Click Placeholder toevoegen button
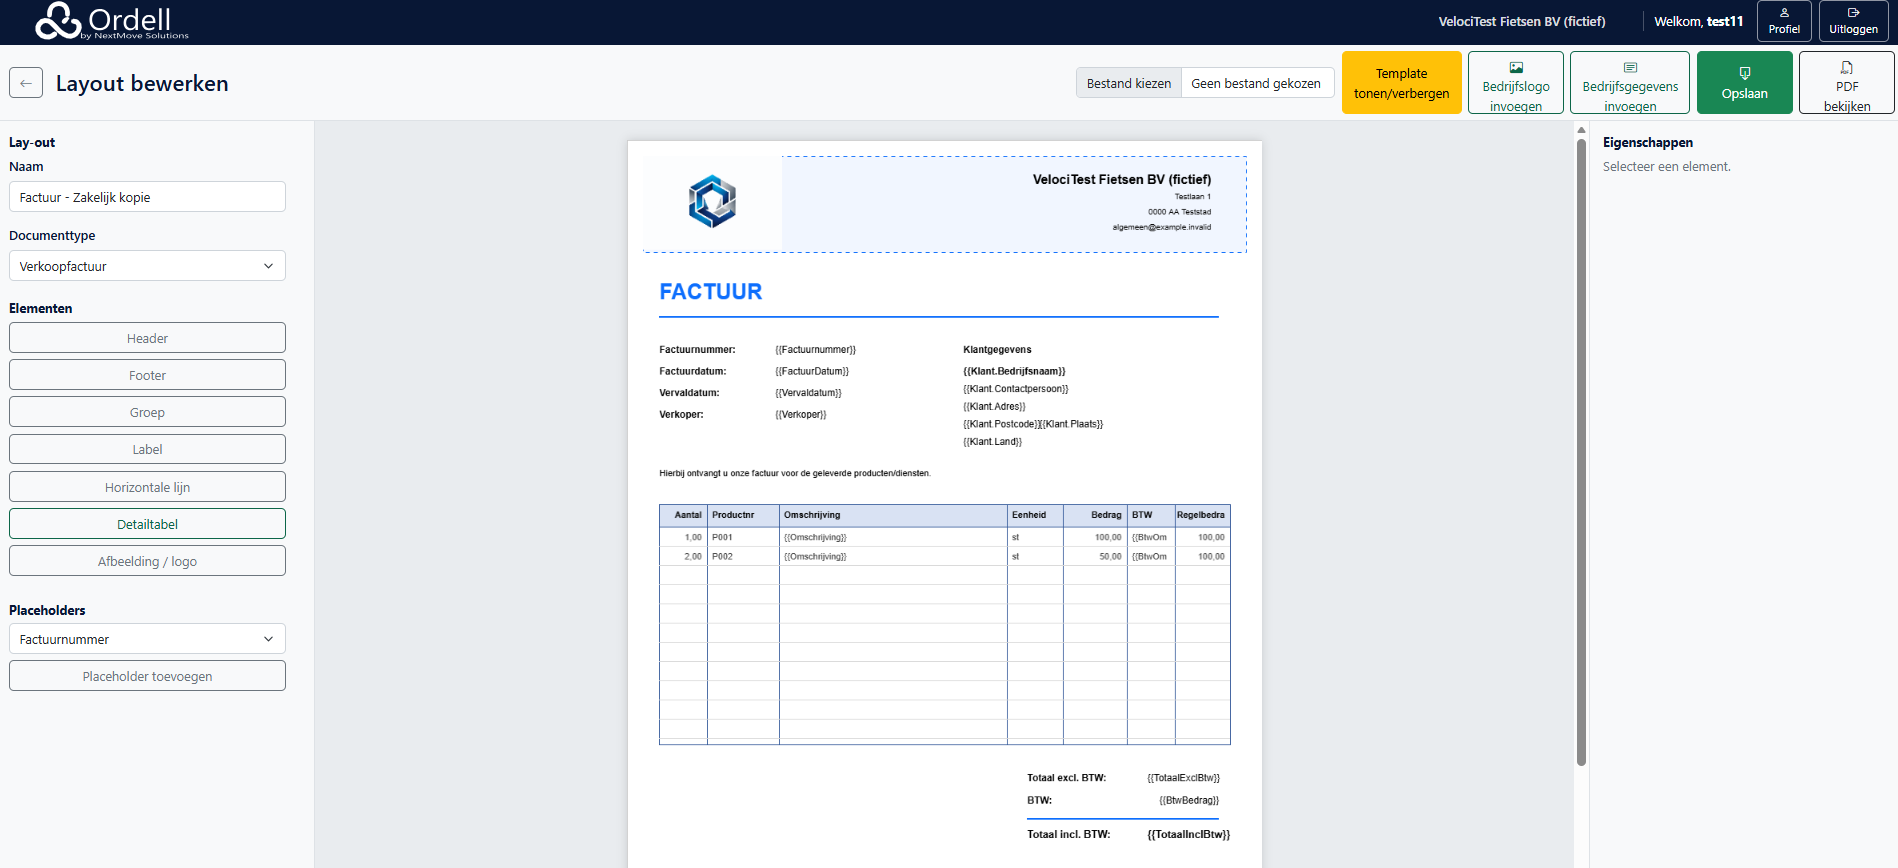 pos(147,676)
